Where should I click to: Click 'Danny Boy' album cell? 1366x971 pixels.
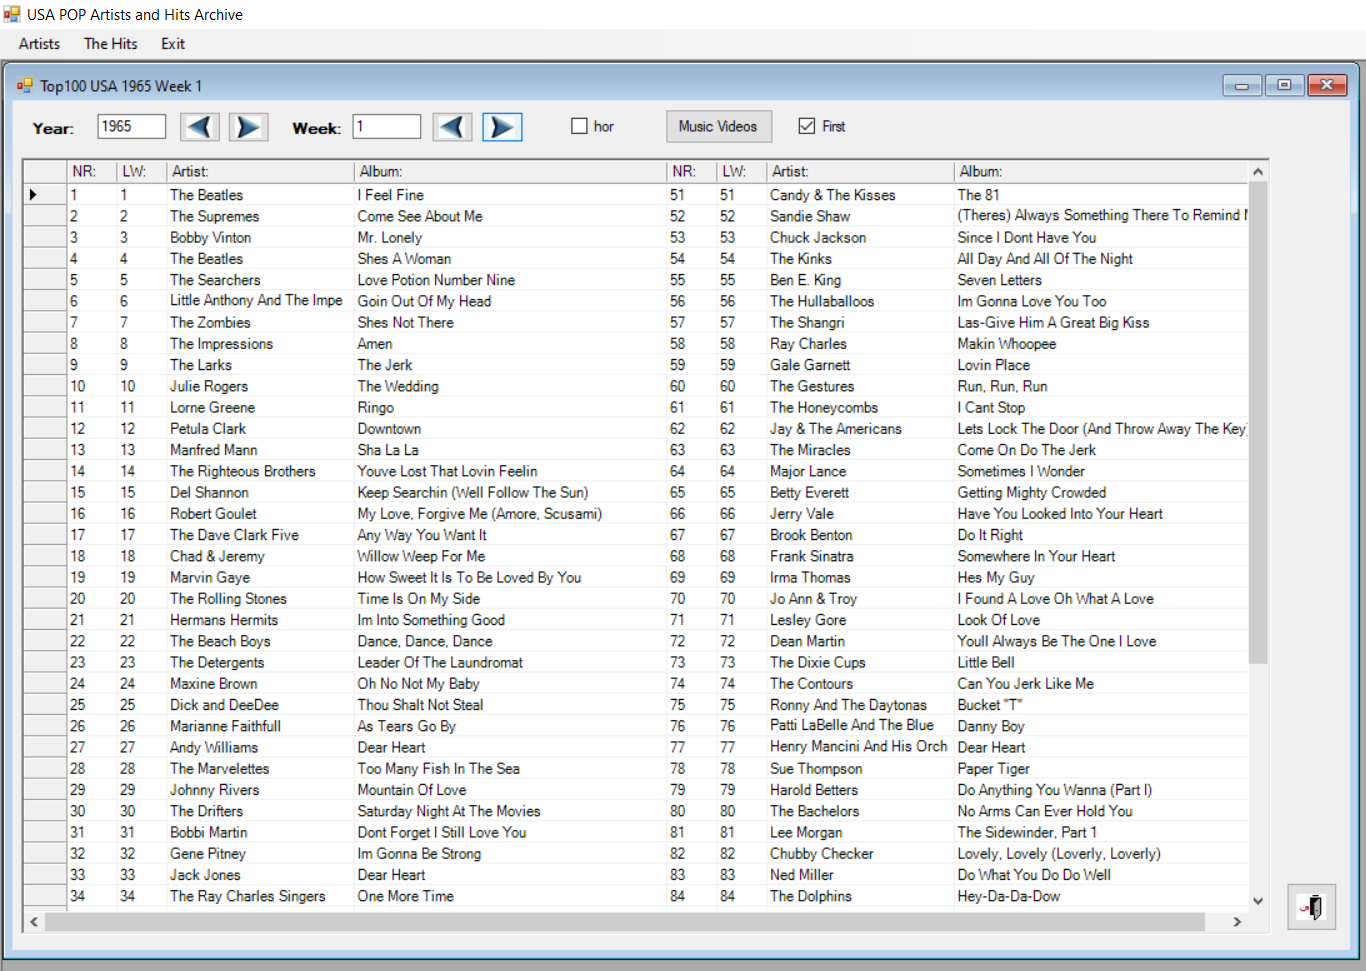1101,726
